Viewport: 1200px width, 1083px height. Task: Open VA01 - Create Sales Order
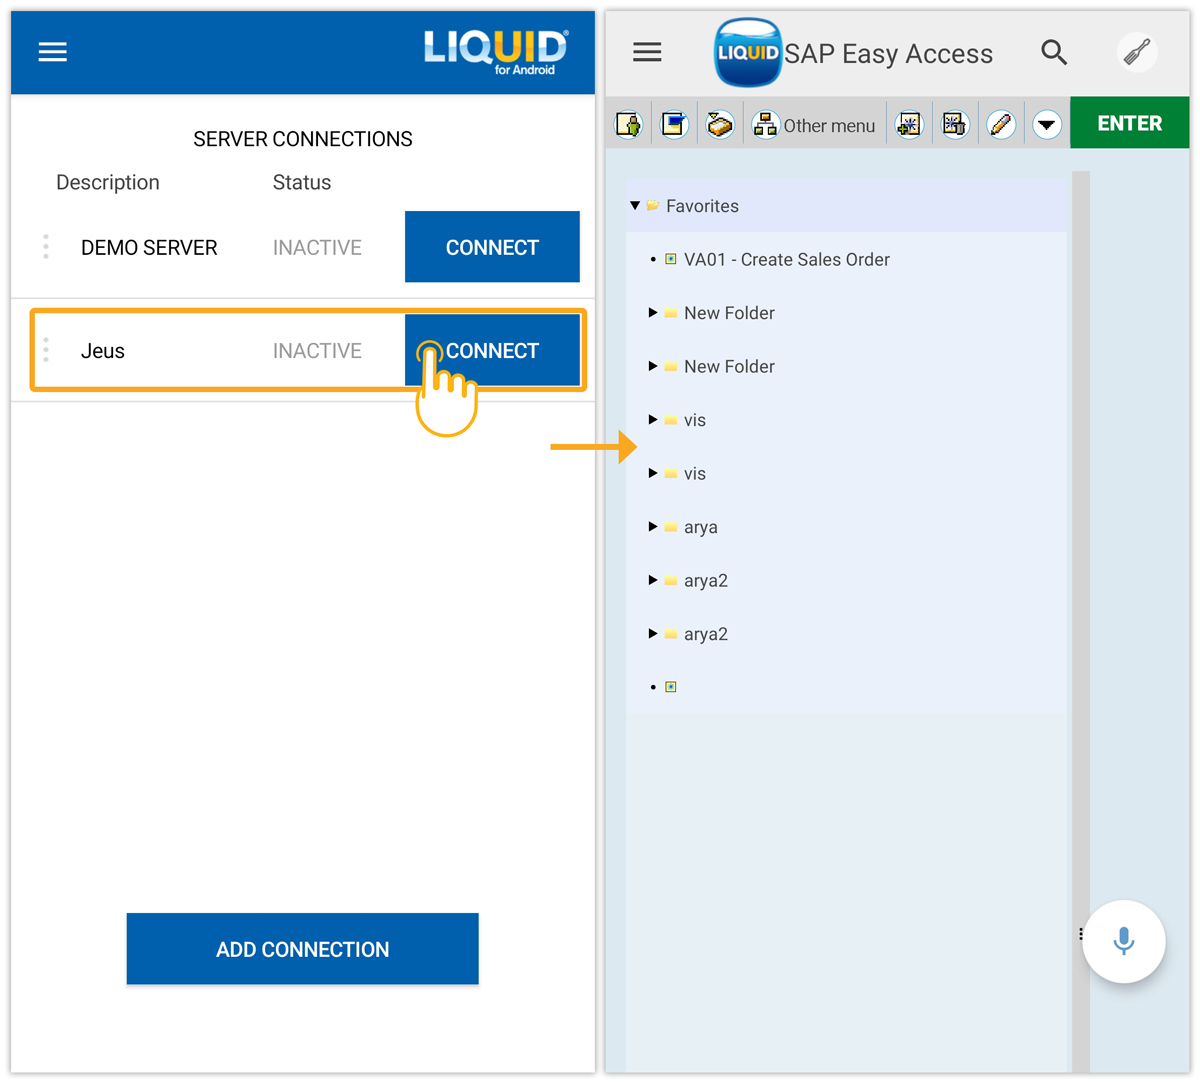[x=786, y=260]
